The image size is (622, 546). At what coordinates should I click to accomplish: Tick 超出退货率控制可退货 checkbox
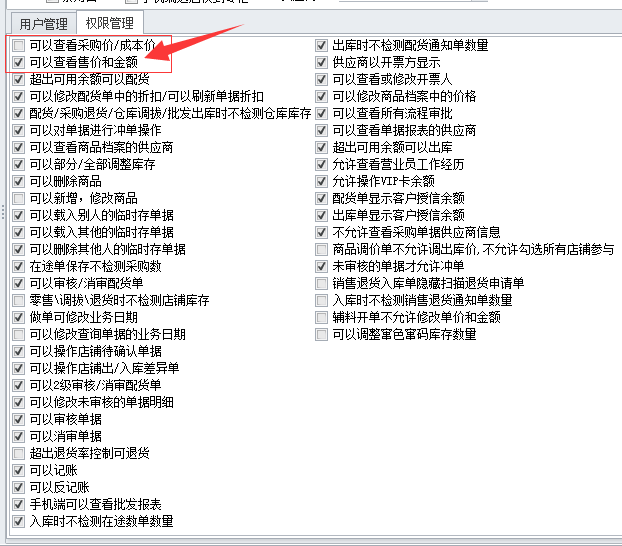18,453
